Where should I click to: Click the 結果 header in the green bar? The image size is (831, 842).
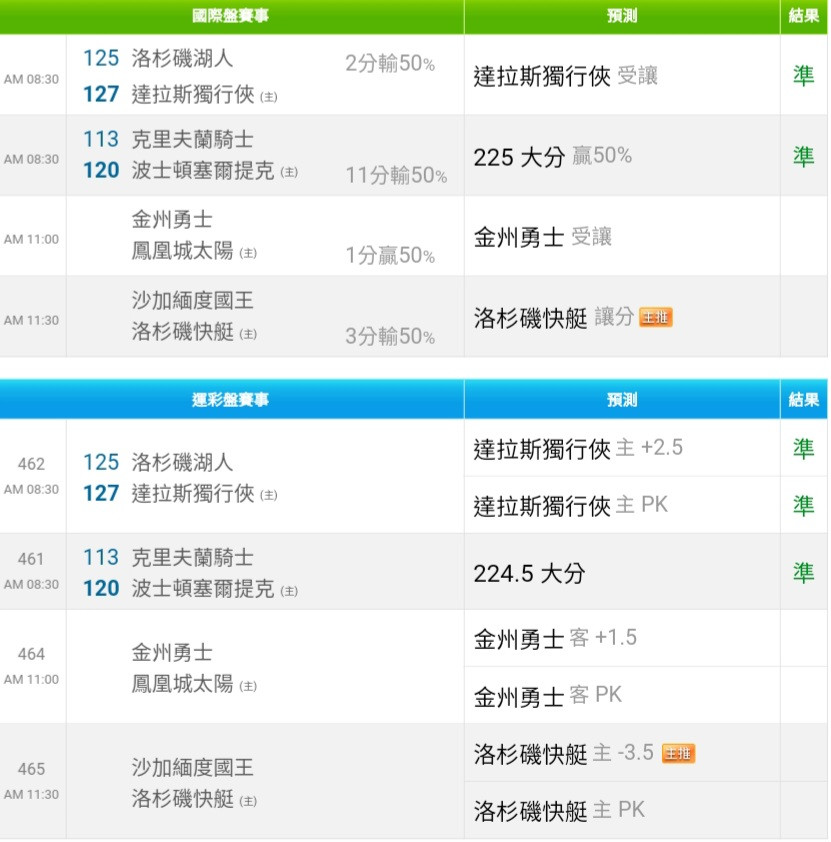[x=804, y=16]
